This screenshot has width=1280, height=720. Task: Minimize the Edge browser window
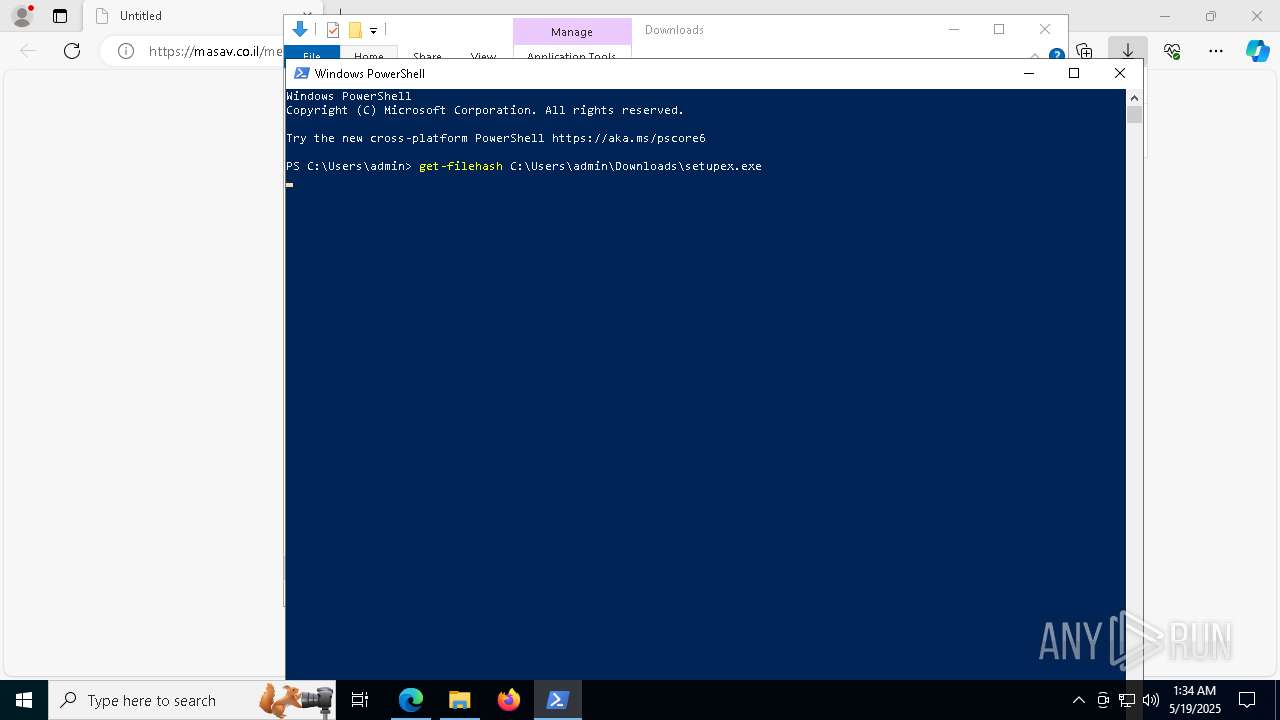pos(1165,16)
